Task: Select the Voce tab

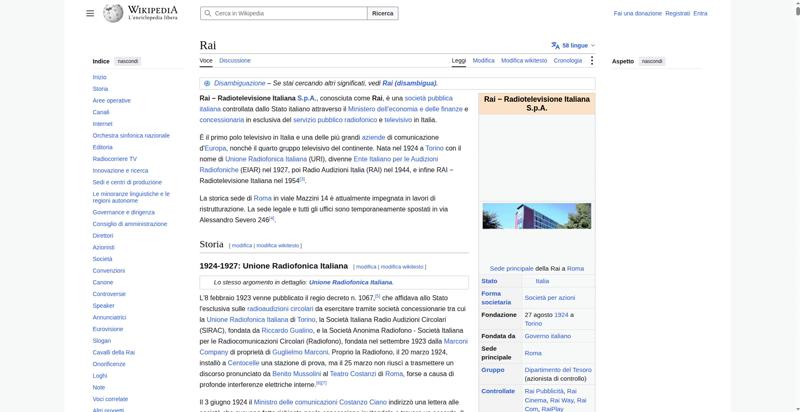Action: click(x=206, y=60)
